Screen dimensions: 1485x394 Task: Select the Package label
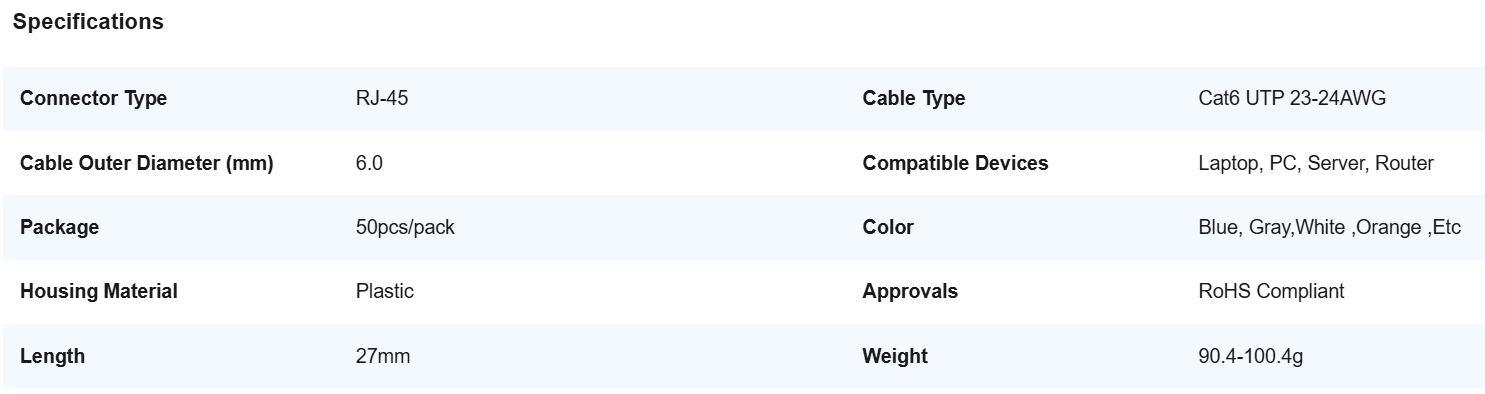coord(60,227)
